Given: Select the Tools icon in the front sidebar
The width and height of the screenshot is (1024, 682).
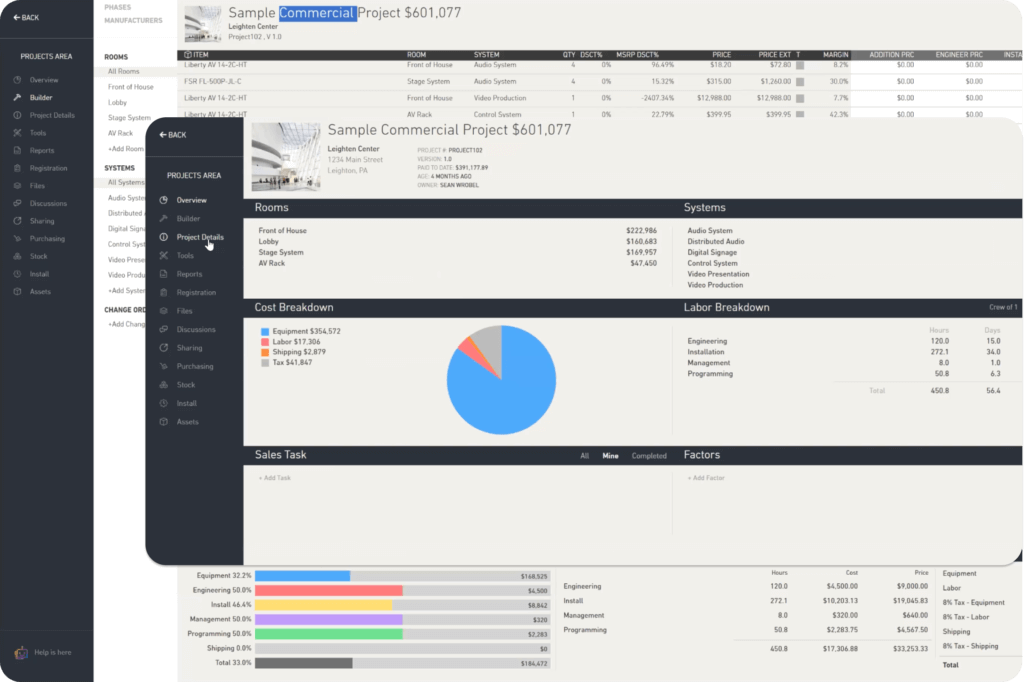Looking at the screenshot, I should tap(164, 256).
